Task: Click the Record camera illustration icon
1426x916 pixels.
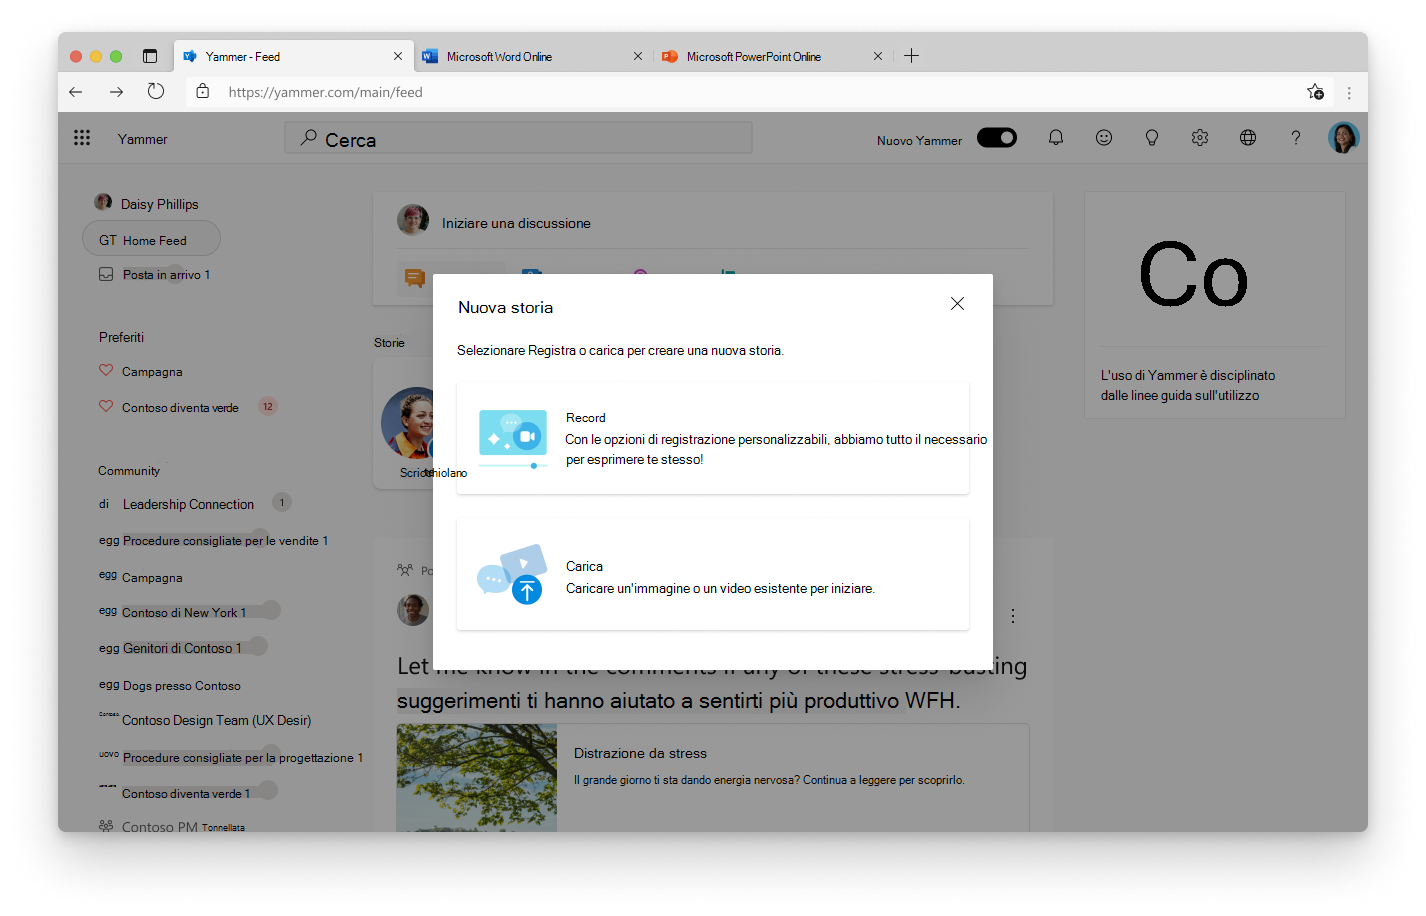Action: (x=513, y=438)
